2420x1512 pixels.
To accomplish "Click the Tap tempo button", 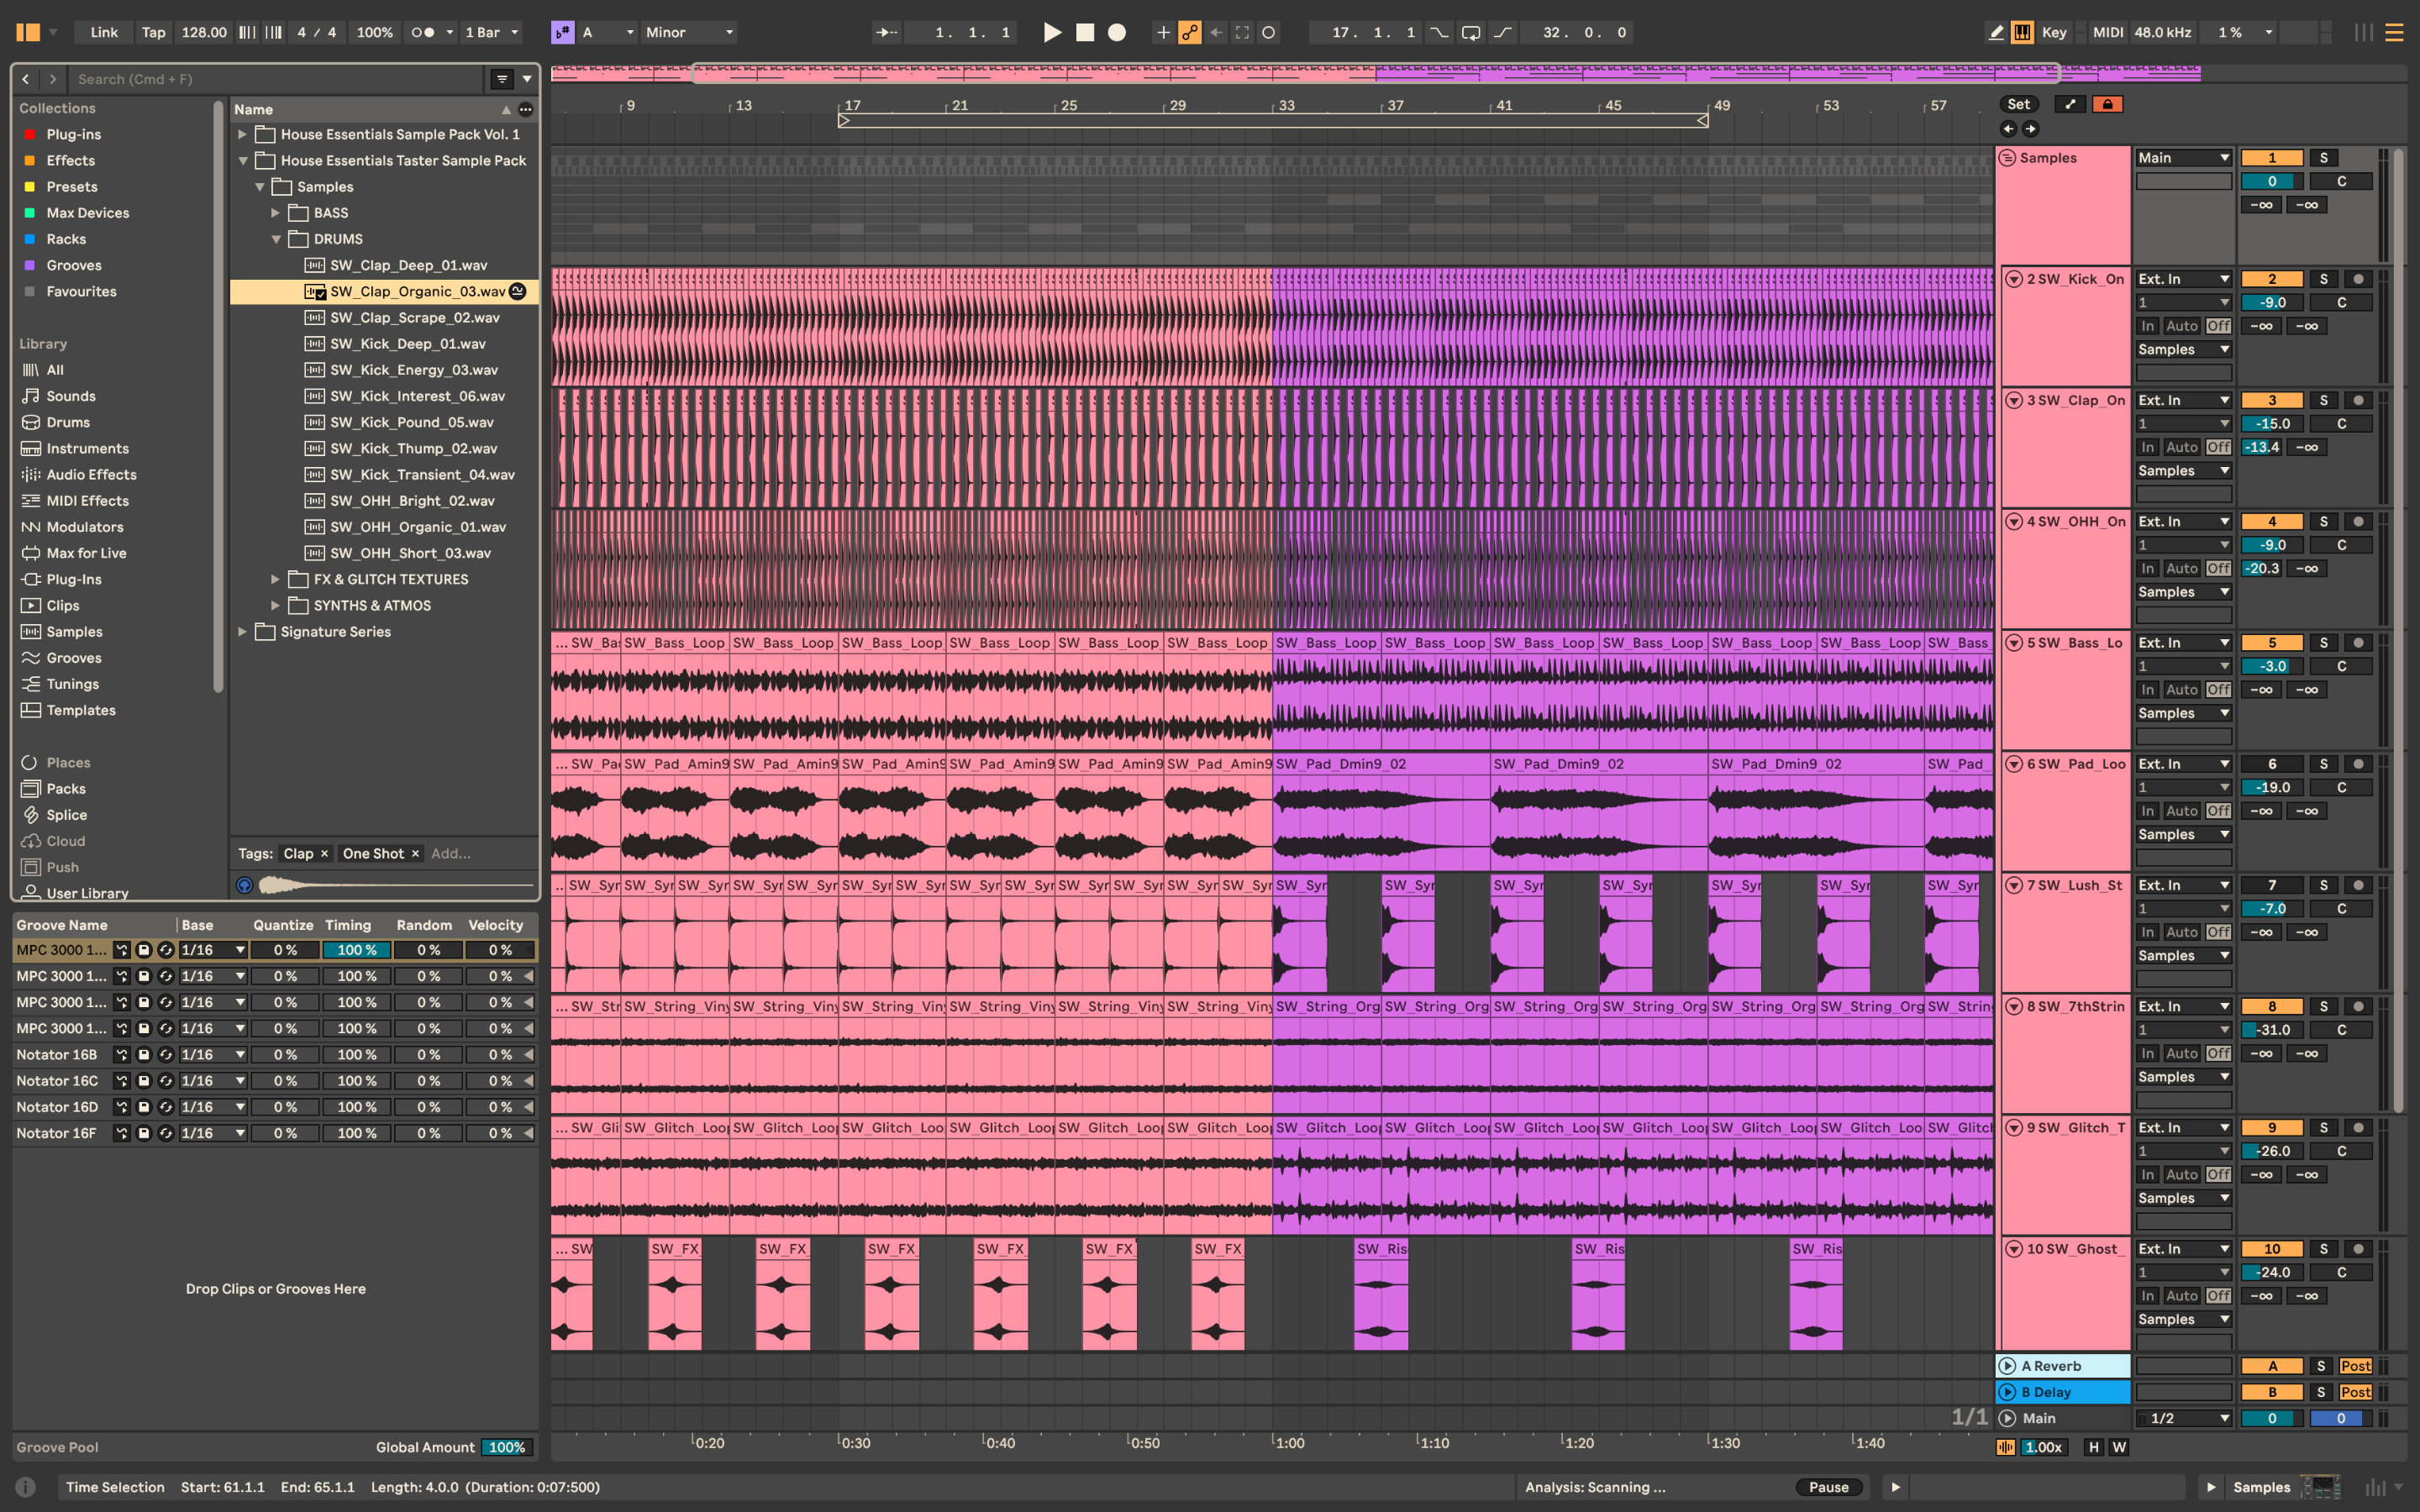I will click(x=153, y=32).
